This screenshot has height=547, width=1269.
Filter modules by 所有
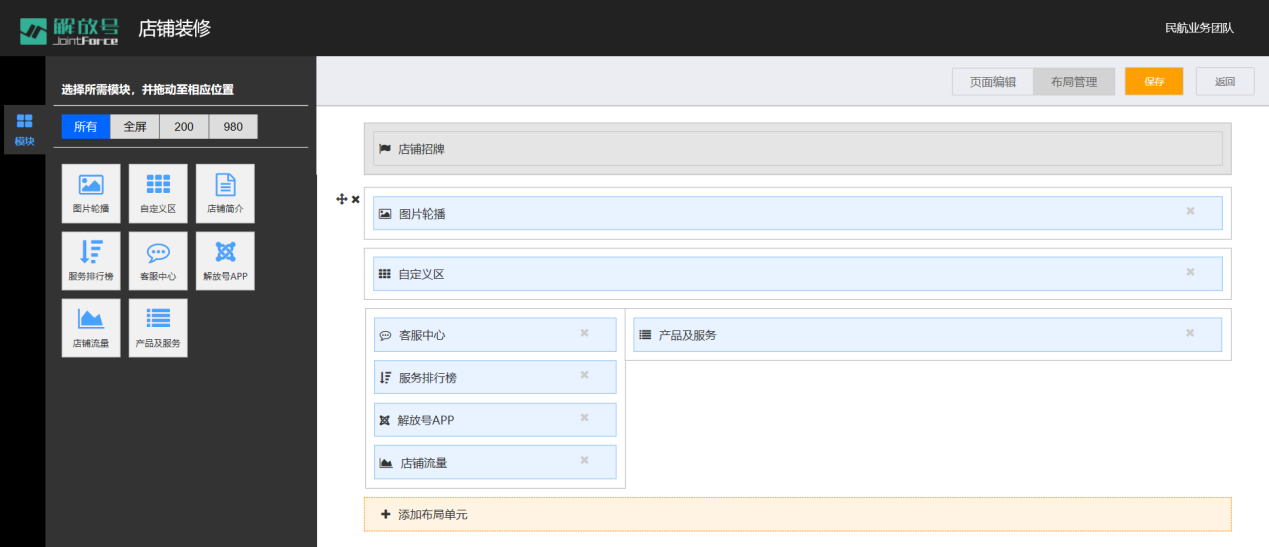coord(85,127)
